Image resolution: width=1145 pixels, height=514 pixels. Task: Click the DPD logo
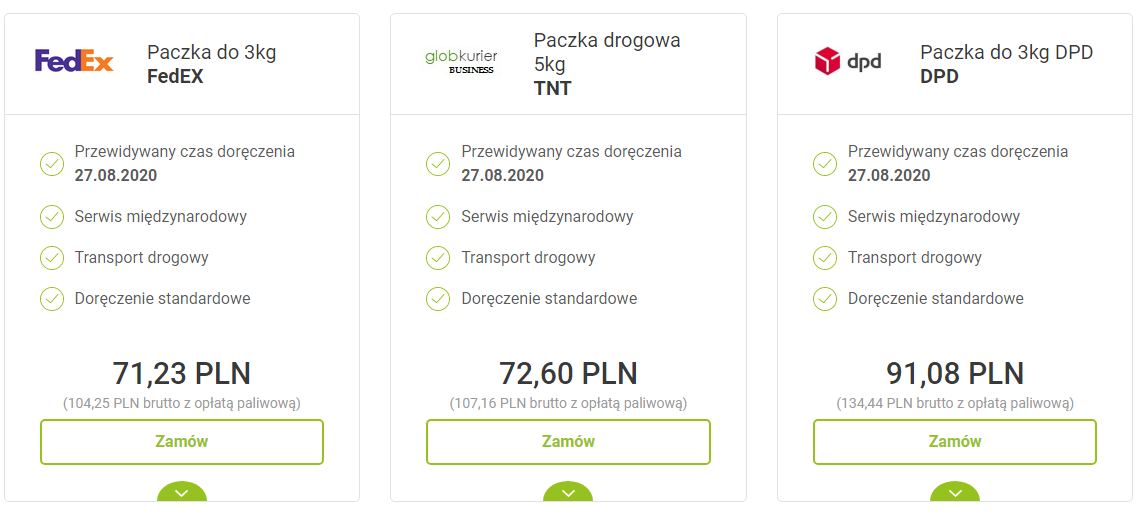[848, 62]
